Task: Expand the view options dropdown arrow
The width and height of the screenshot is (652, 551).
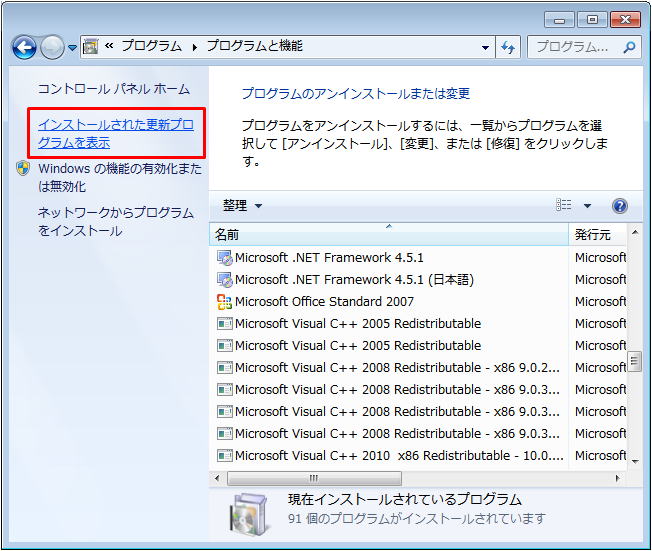Action: click(587, 205)
